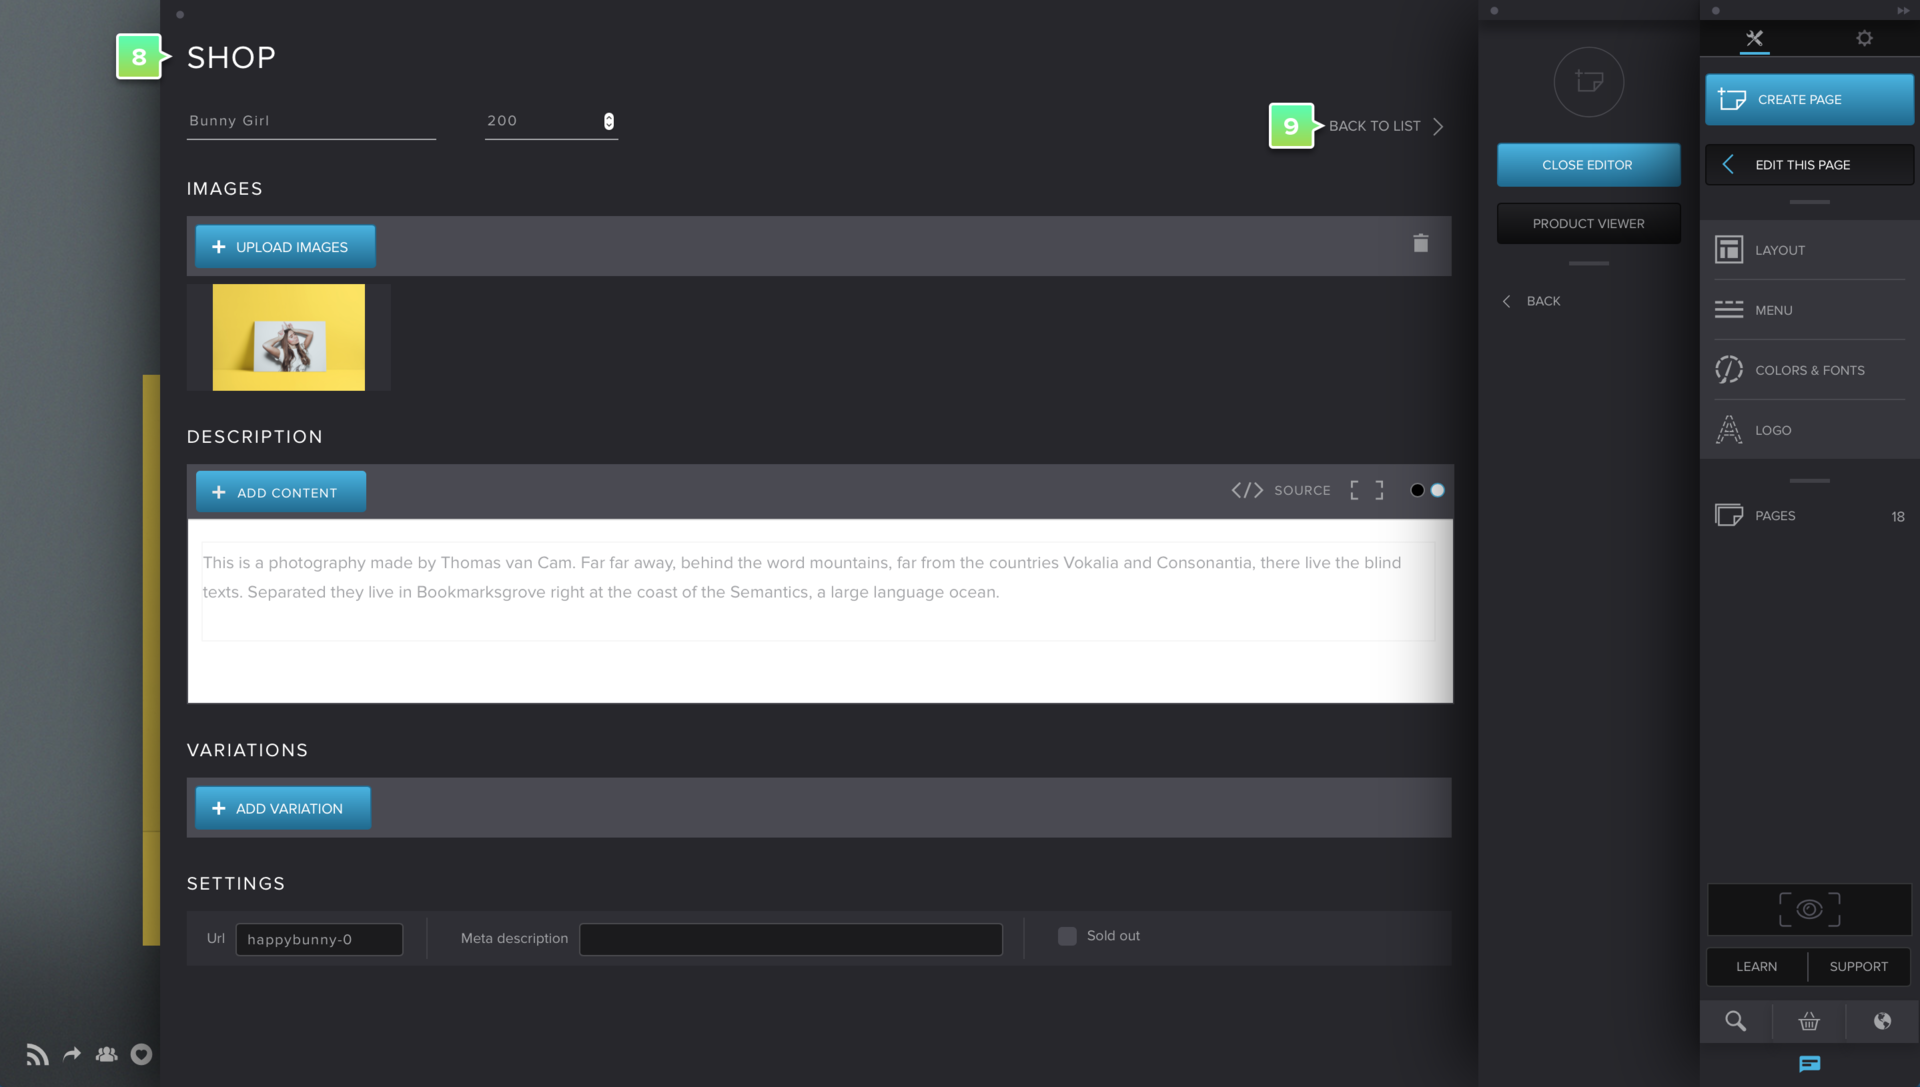This screenshot has height=1087, width=1920.
Task: Open the settings gear tab
Action: (1864, 38)
